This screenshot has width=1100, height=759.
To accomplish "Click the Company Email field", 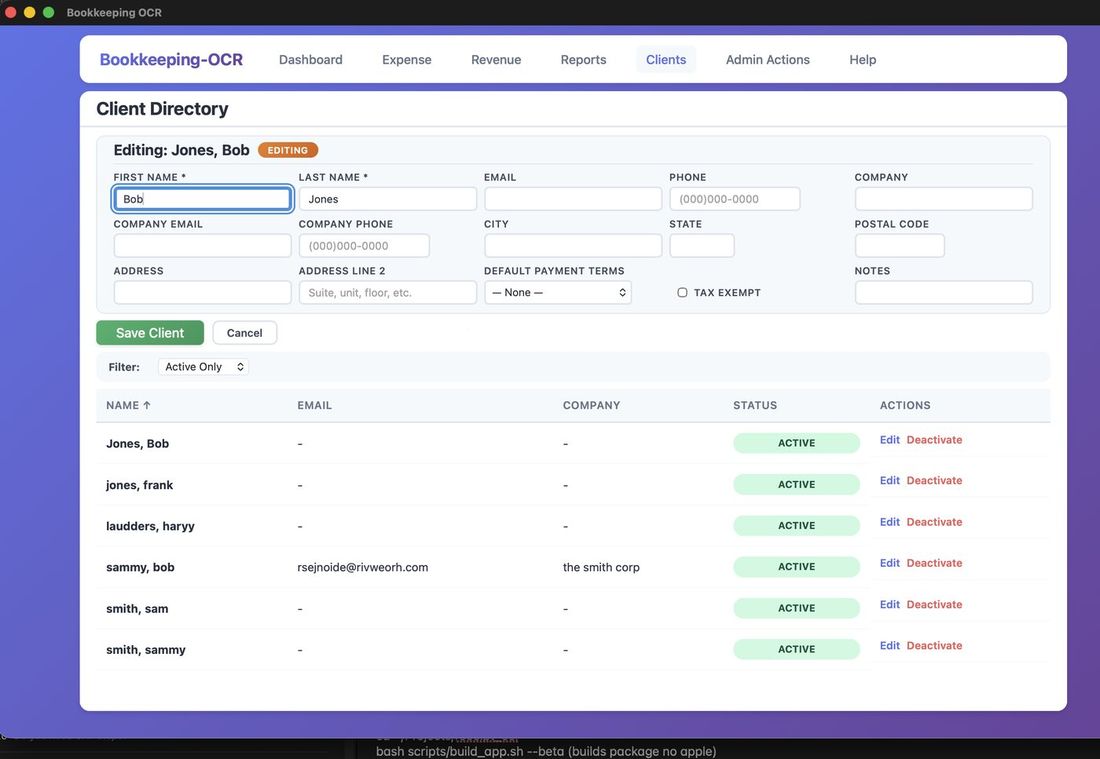I will pyautogui.click(x=202, y=245).
